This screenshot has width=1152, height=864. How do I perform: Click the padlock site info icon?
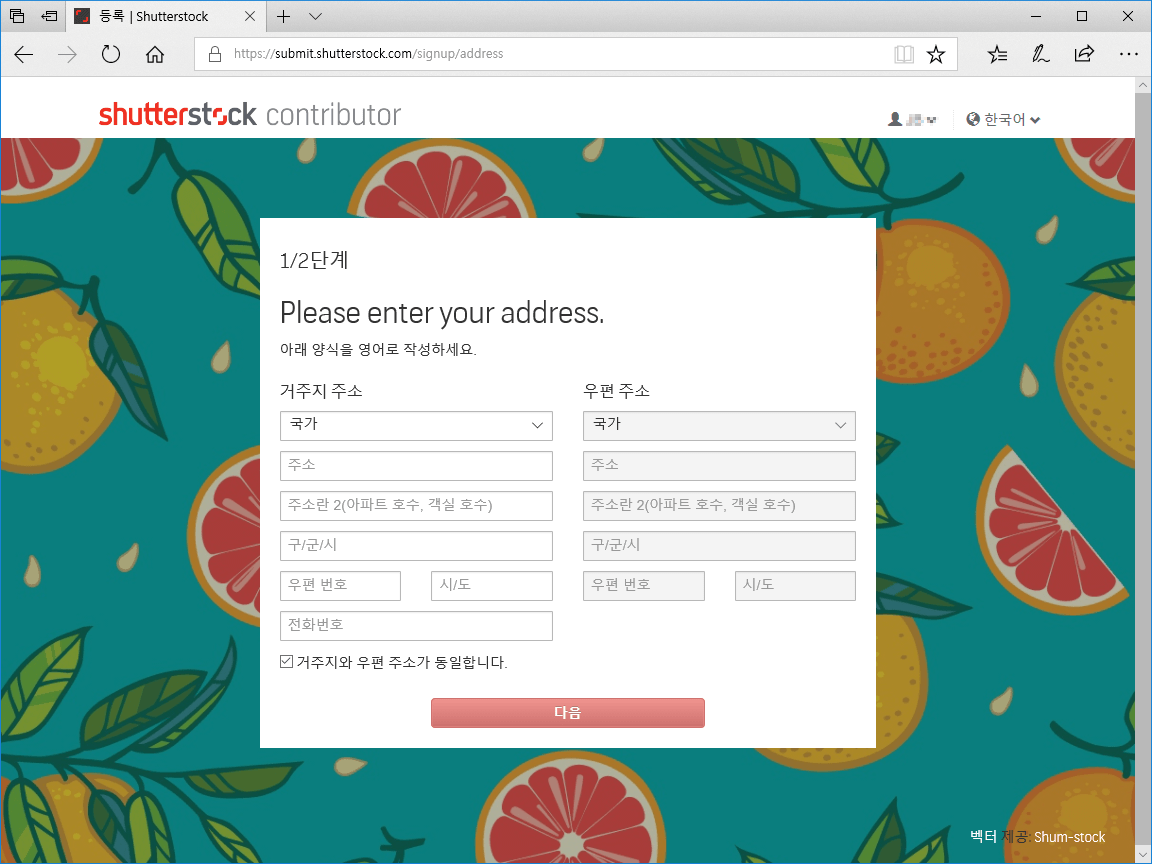215,54
